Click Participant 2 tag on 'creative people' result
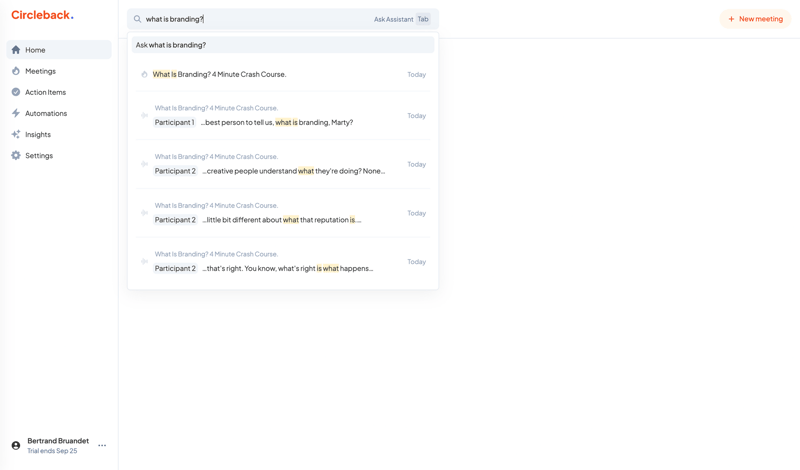The image size is (800, 470). (175, 171)
